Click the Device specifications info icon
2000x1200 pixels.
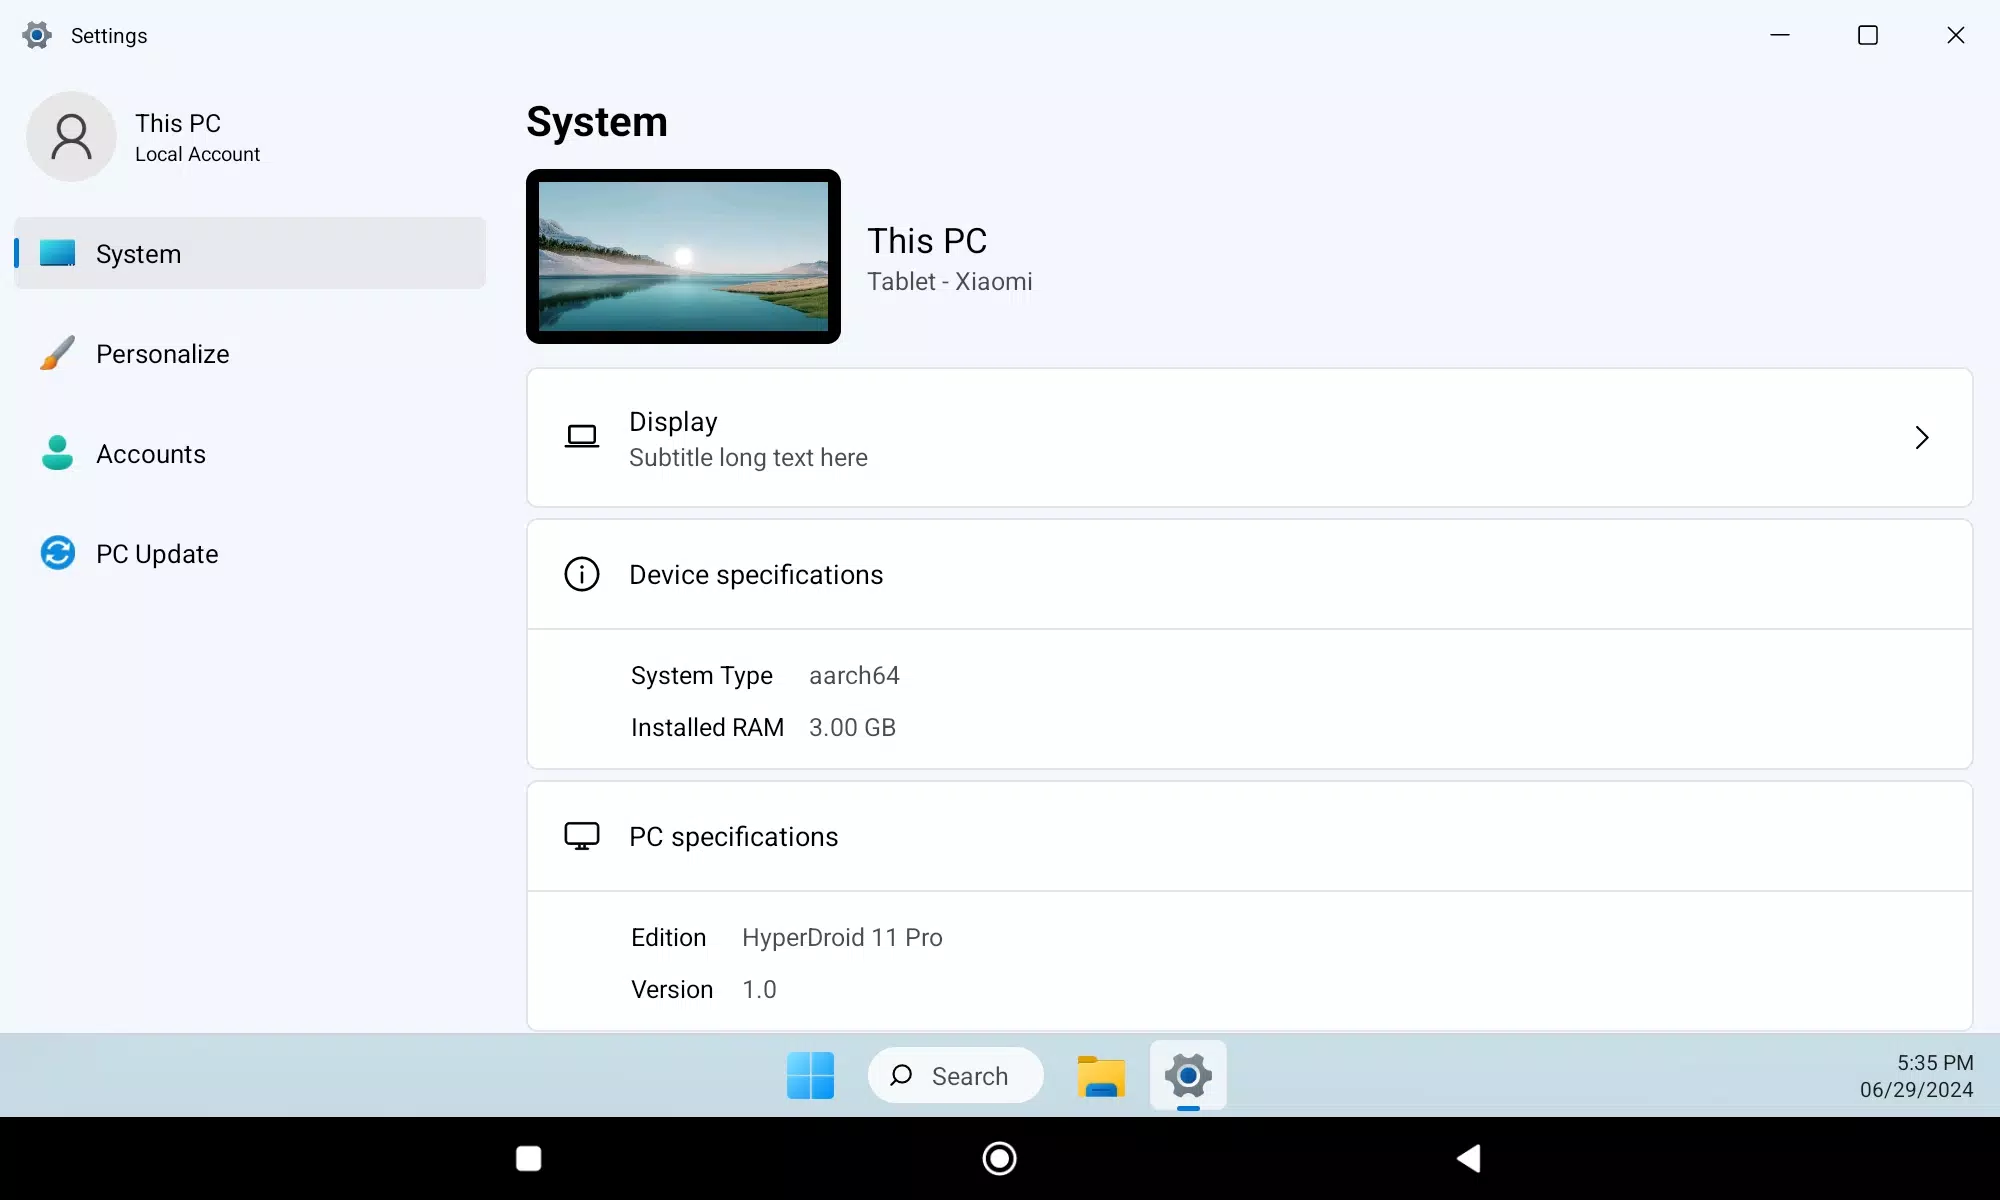(582, 574)
